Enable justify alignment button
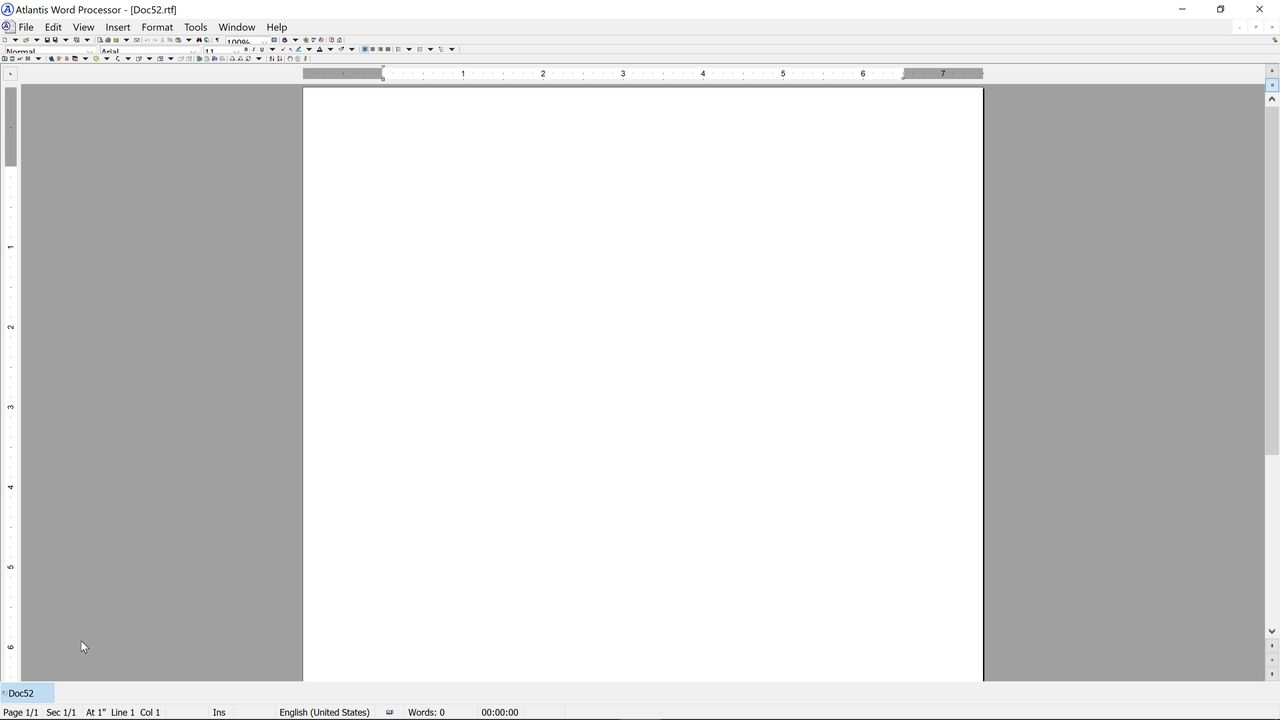 (388, 49)
